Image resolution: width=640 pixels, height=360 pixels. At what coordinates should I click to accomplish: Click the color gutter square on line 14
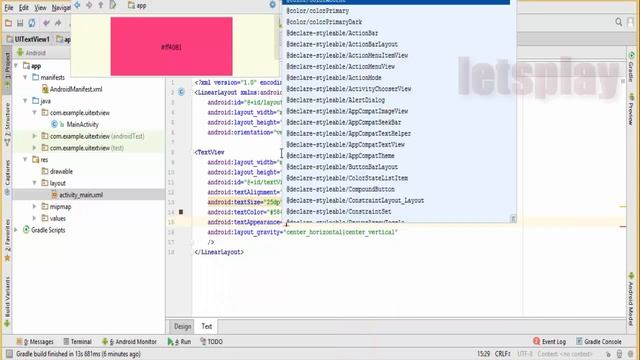point(181,212)
